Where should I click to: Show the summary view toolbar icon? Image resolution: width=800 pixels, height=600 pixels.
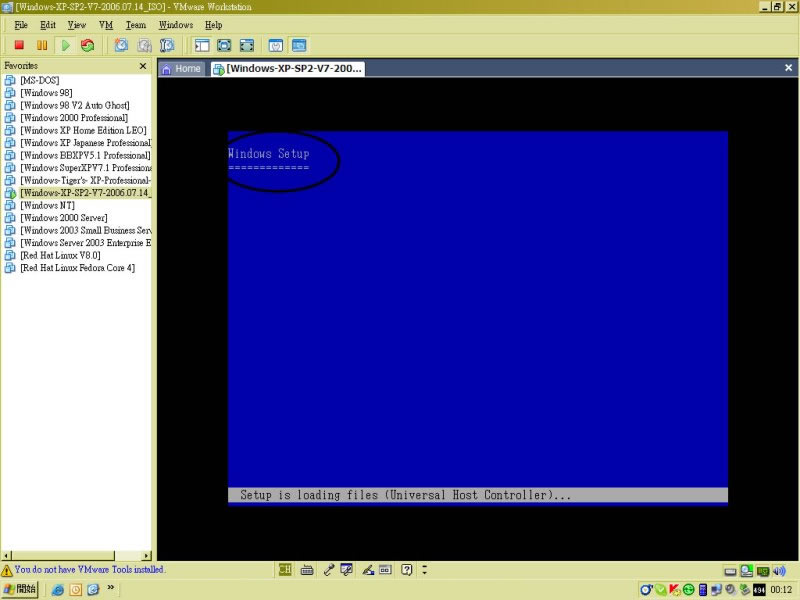pos(276,45)
